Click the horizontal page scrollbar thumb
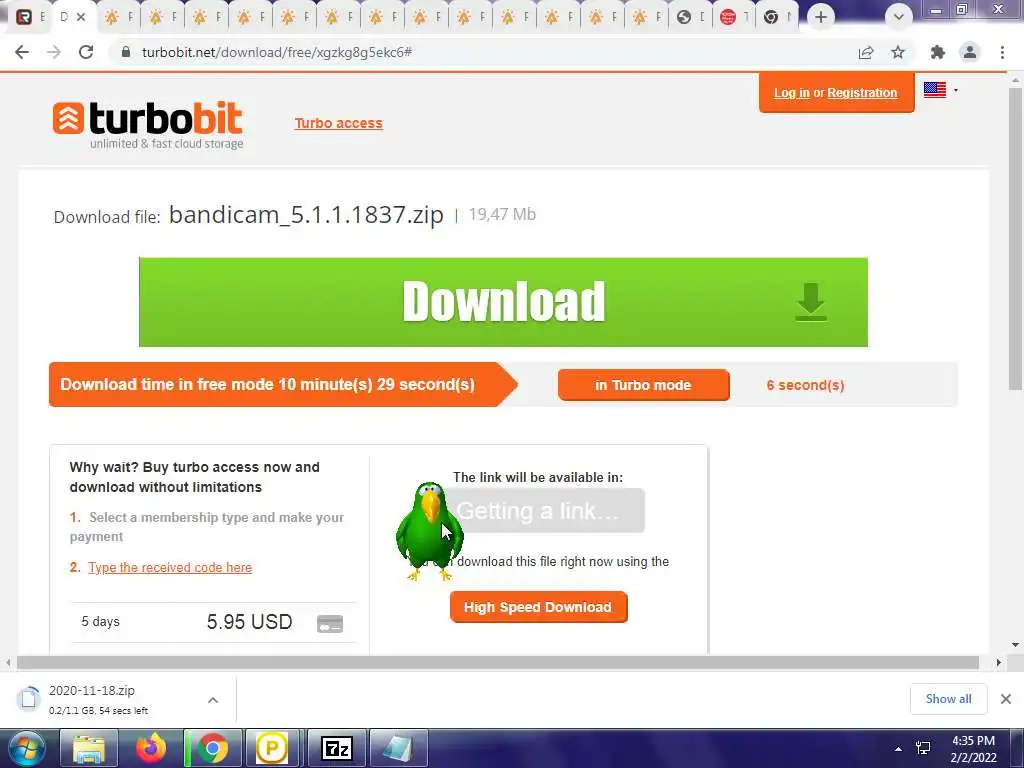Viewport: 1024px width, 768px height. 498,663
